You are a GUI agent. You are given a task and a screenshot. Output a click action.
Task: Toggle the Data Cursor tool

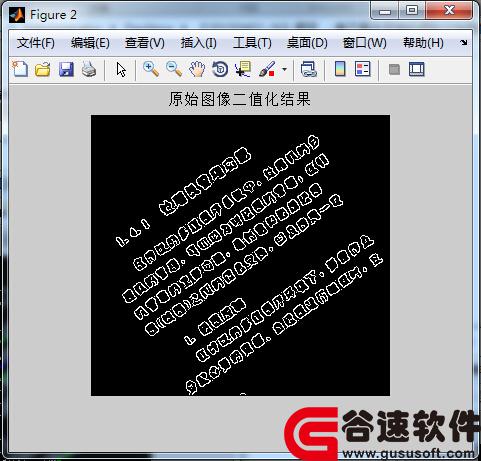[243, 69]
